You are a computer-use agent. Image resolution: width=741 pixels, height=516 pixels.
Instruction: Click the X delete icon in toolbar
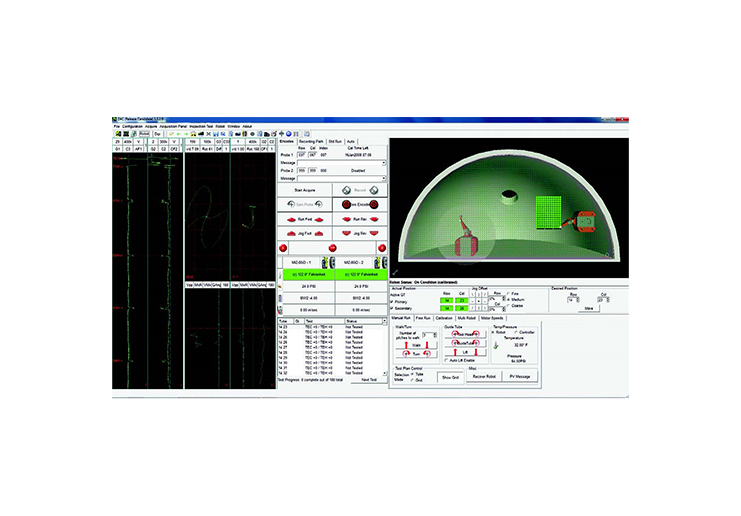click(x=208, y=134)
